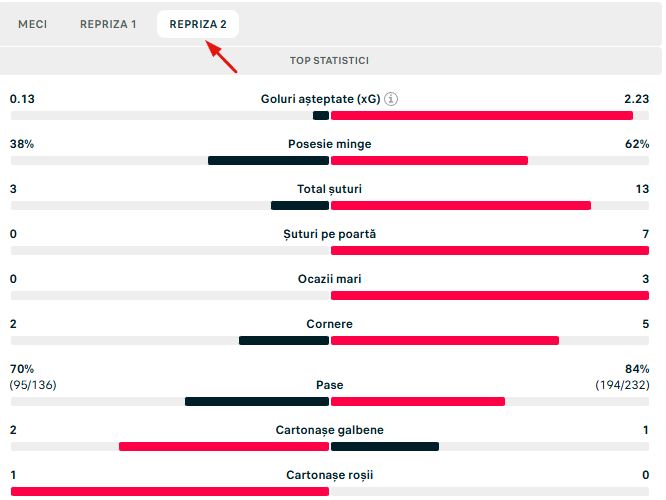Switch to the MECI tab
The image size is (666, 500).
pos(33,24)
